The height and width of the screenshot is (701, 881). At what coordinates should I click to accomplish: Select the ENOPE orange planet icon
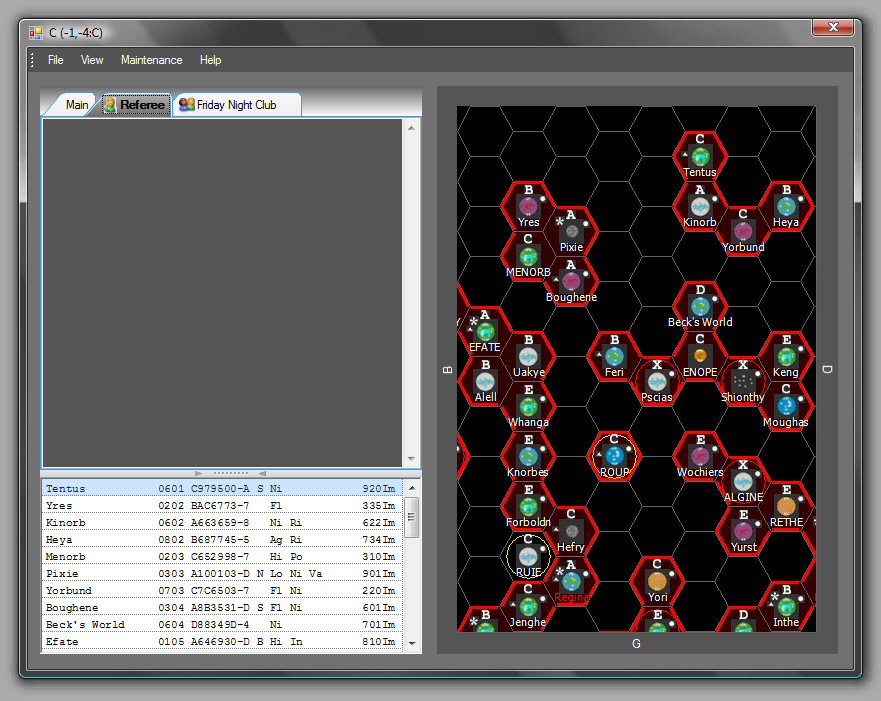[x=700, y=356]
